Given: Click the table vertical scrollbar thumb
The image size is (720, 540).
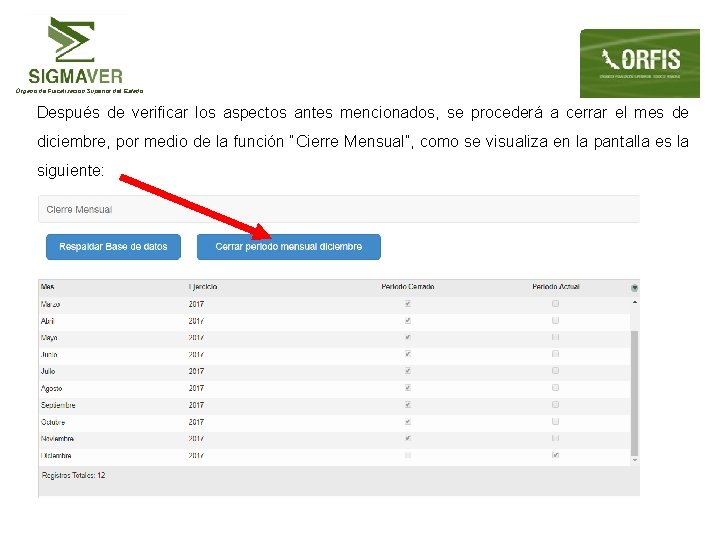Looking at the screenshot, I should click(635, 393).
